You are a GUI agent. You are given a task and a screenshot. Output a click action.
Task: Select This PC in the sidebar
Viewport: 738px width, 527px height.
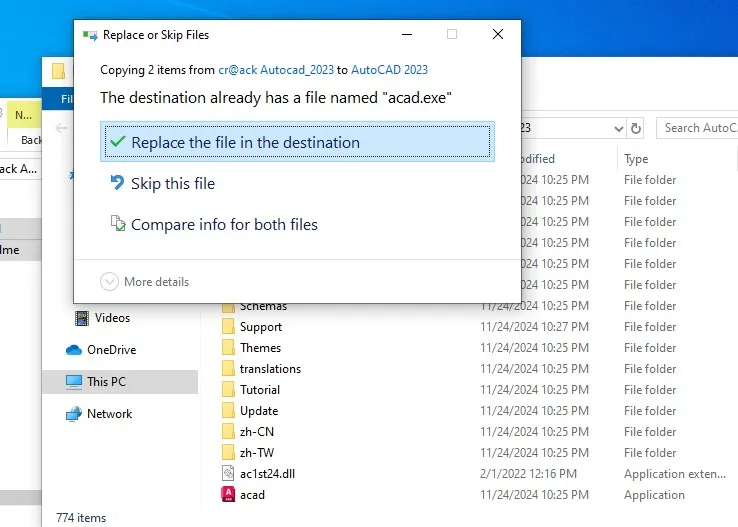105,382
